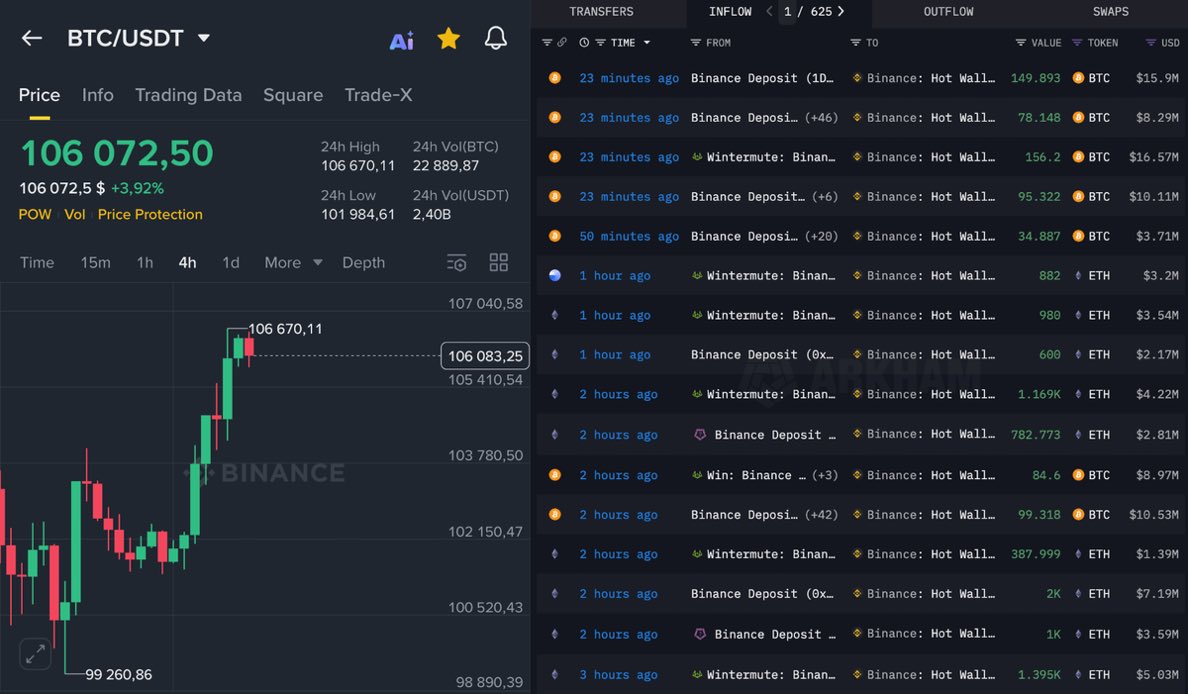Click the BTC token icon in 99.318 row

tap(1078, 514)
